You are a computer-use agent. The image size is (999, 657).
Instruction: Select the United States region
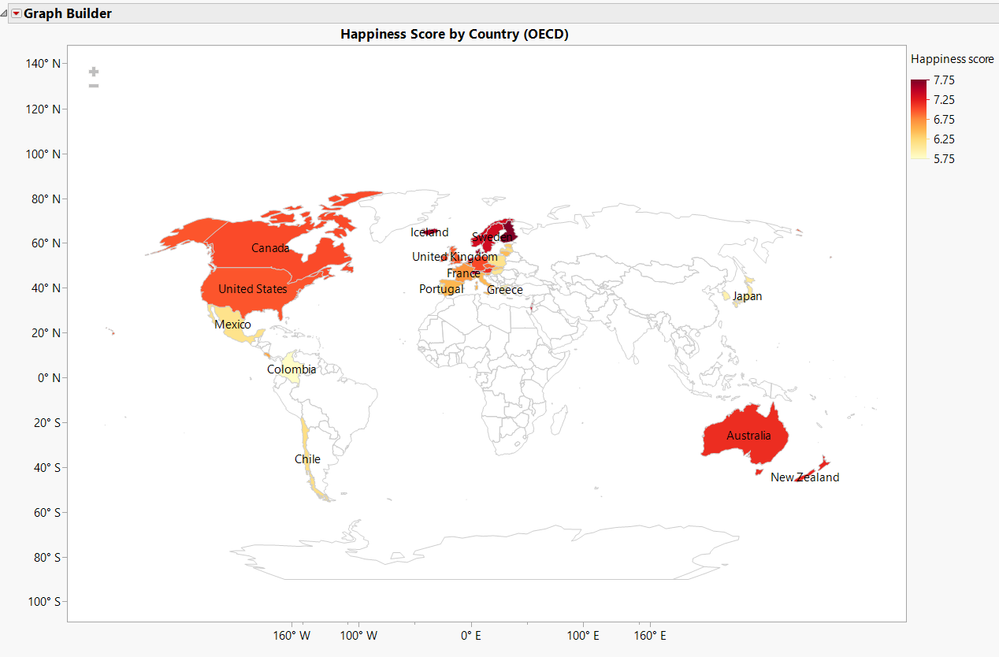pos(252,289)
